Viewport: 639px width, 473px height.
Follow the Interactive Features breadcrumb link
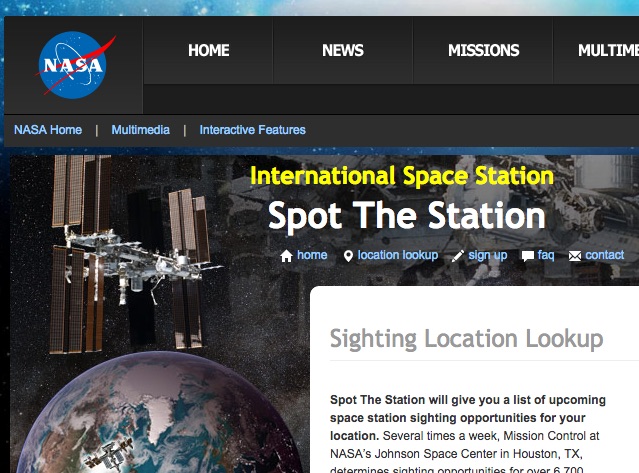(x=252, y=130)
